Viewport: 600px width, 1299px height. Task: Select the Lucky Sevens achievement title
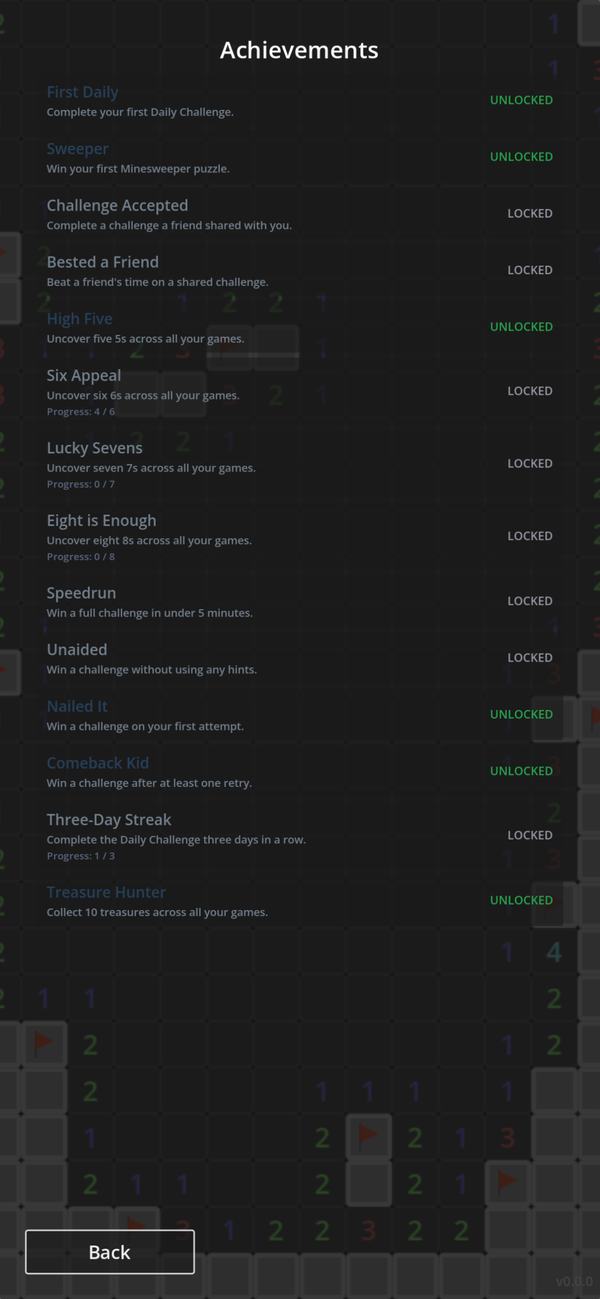coord(94,448)
